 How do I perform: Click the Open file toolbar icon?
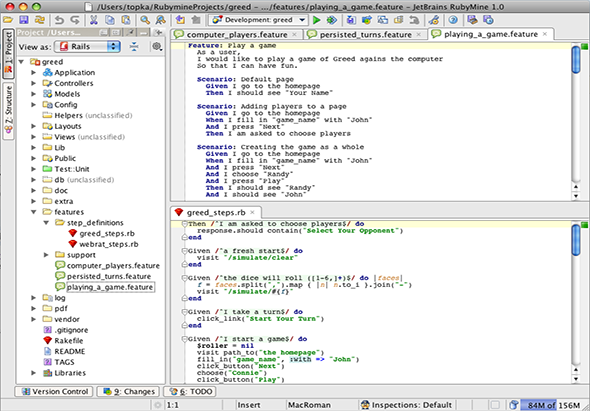pyautogui.click(x=8, y=20)
